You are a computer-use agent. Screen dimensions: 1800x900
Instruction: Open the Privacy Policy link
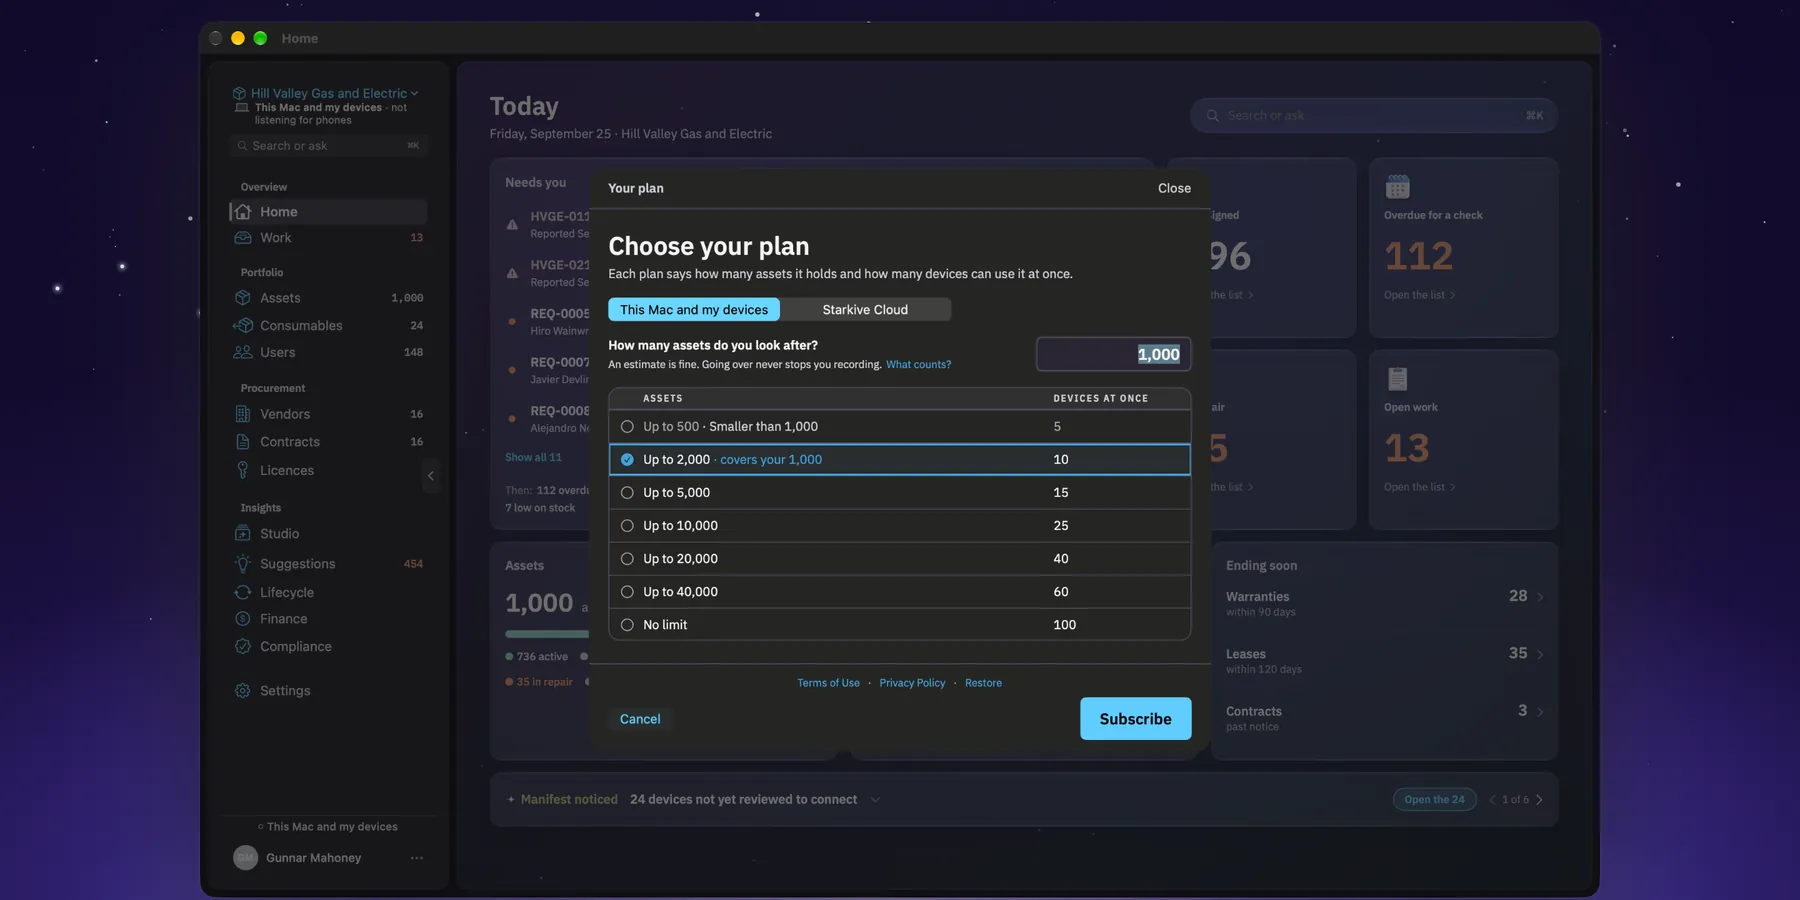(x=912, y=683)
